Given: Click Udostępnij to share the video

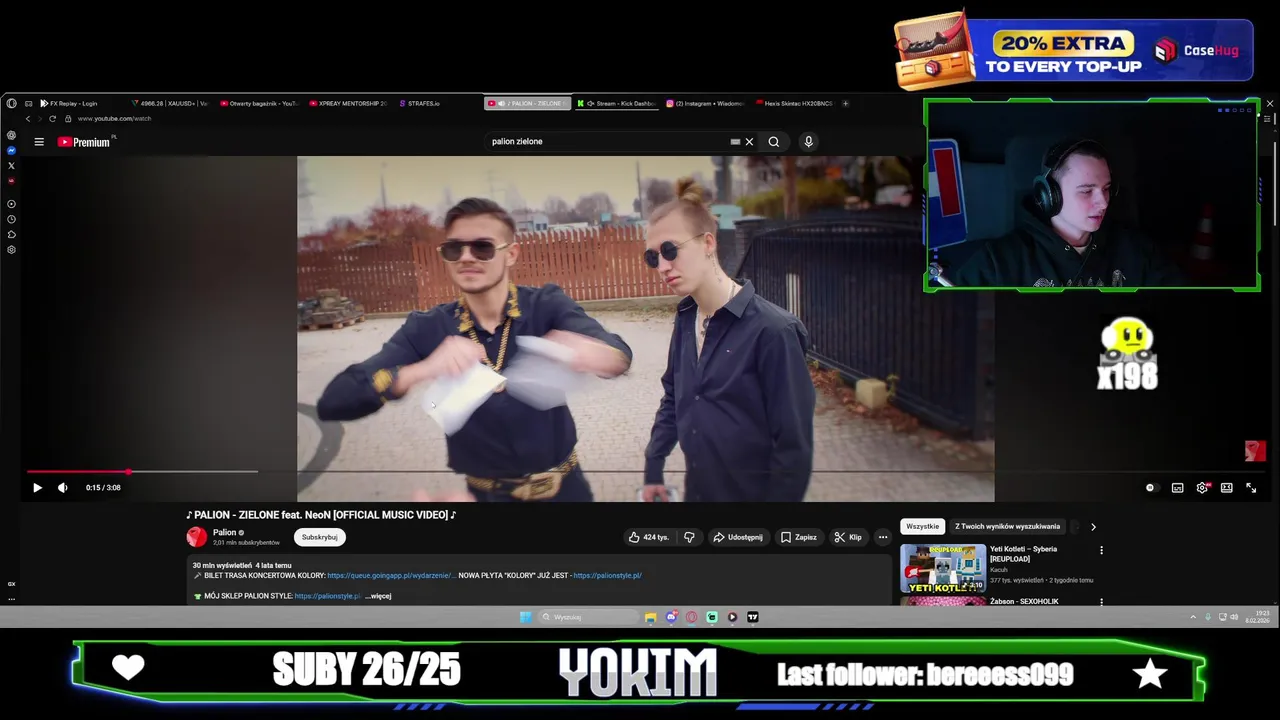Looking at the screenshot, I should [737, 537].
